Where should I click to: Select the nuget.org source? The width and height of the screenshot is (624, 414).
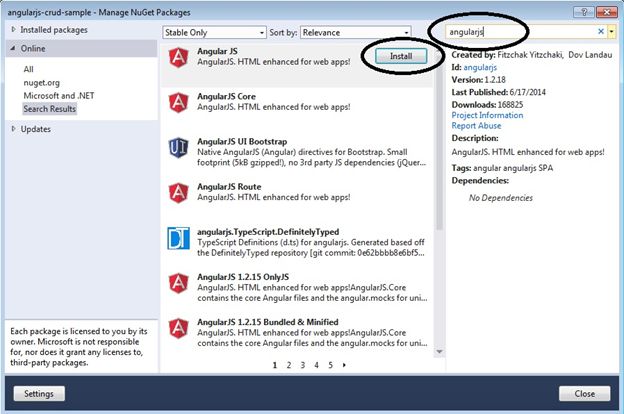[x=41, y=83]
